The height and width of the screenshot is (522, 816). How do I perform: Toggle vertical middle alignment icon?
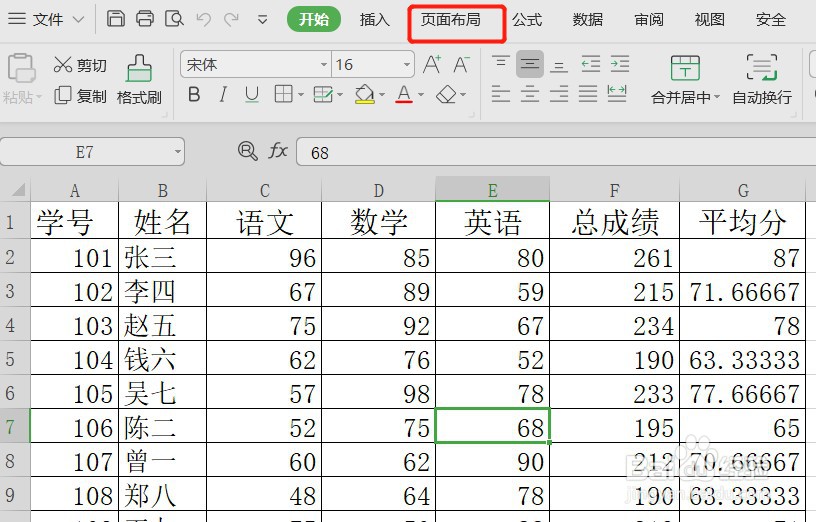530,64
